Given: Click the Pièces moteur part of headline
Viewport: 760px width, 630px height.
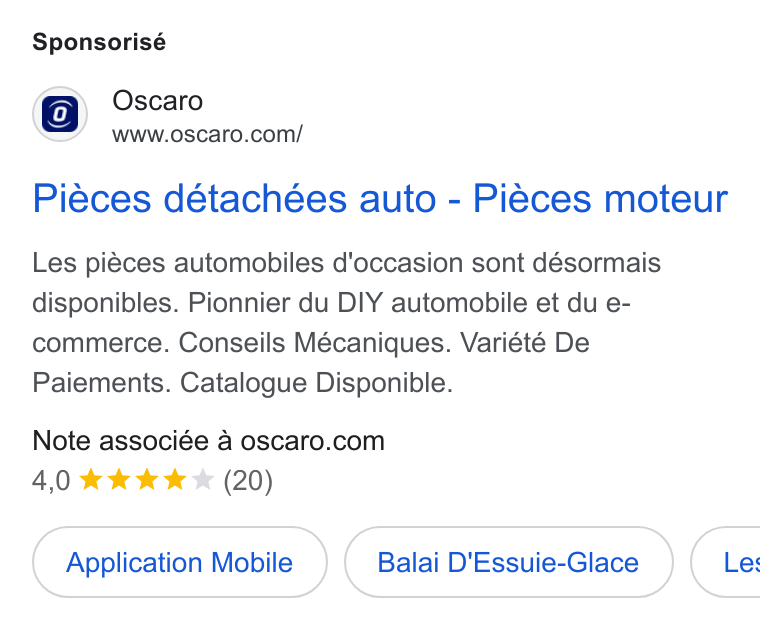Looking at the screenshot, I should point(601,199).
